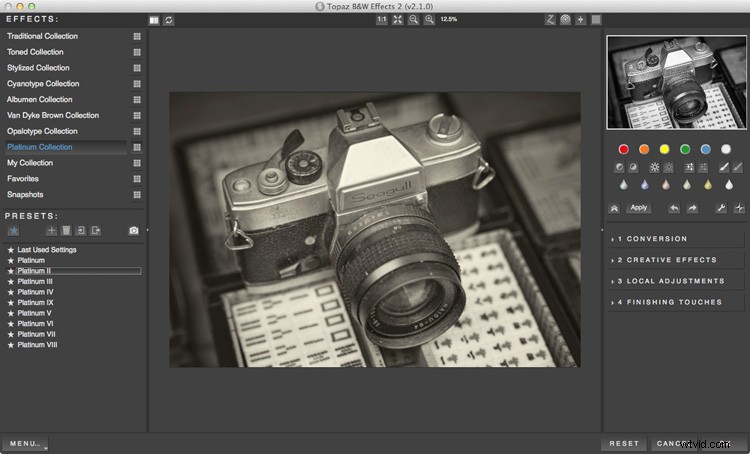Click the redo arrow icon

pos(692,208)
